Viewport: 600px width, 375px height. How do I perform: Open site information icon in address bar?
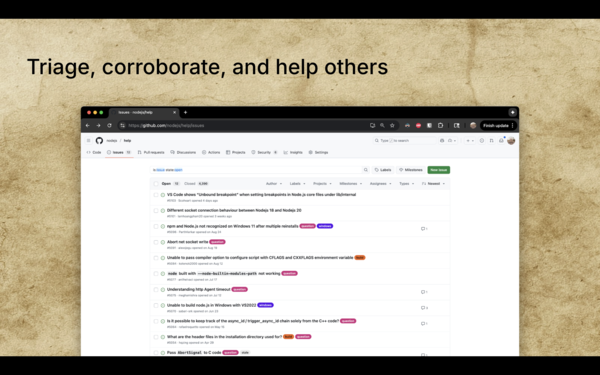click(122, 126)
